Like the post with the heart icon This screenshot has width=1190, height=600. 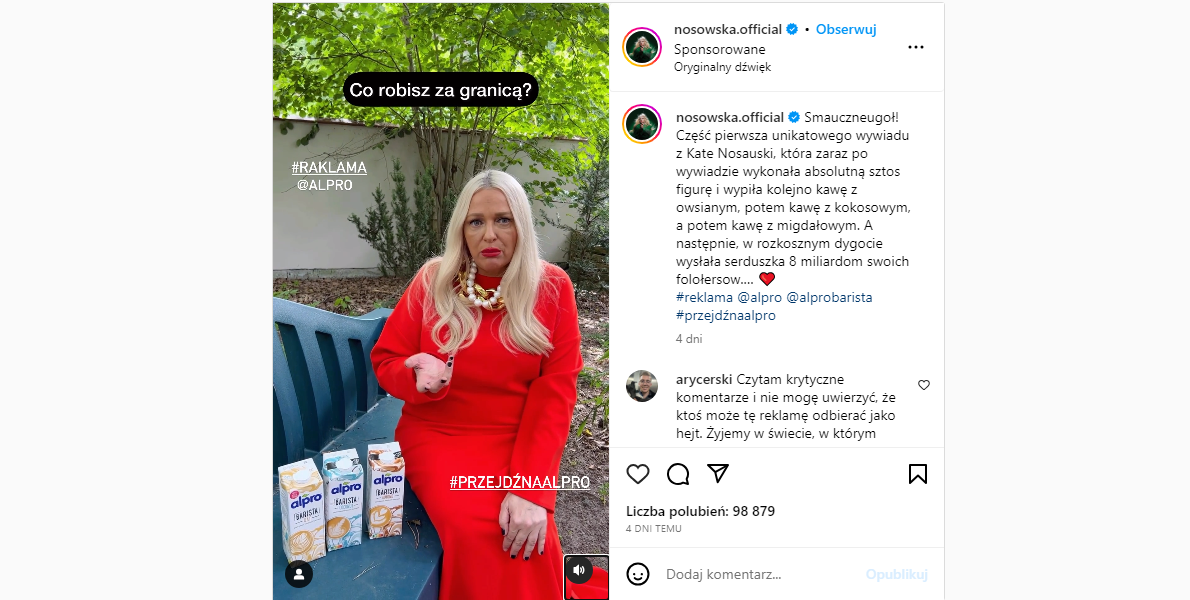pos(638,474)
